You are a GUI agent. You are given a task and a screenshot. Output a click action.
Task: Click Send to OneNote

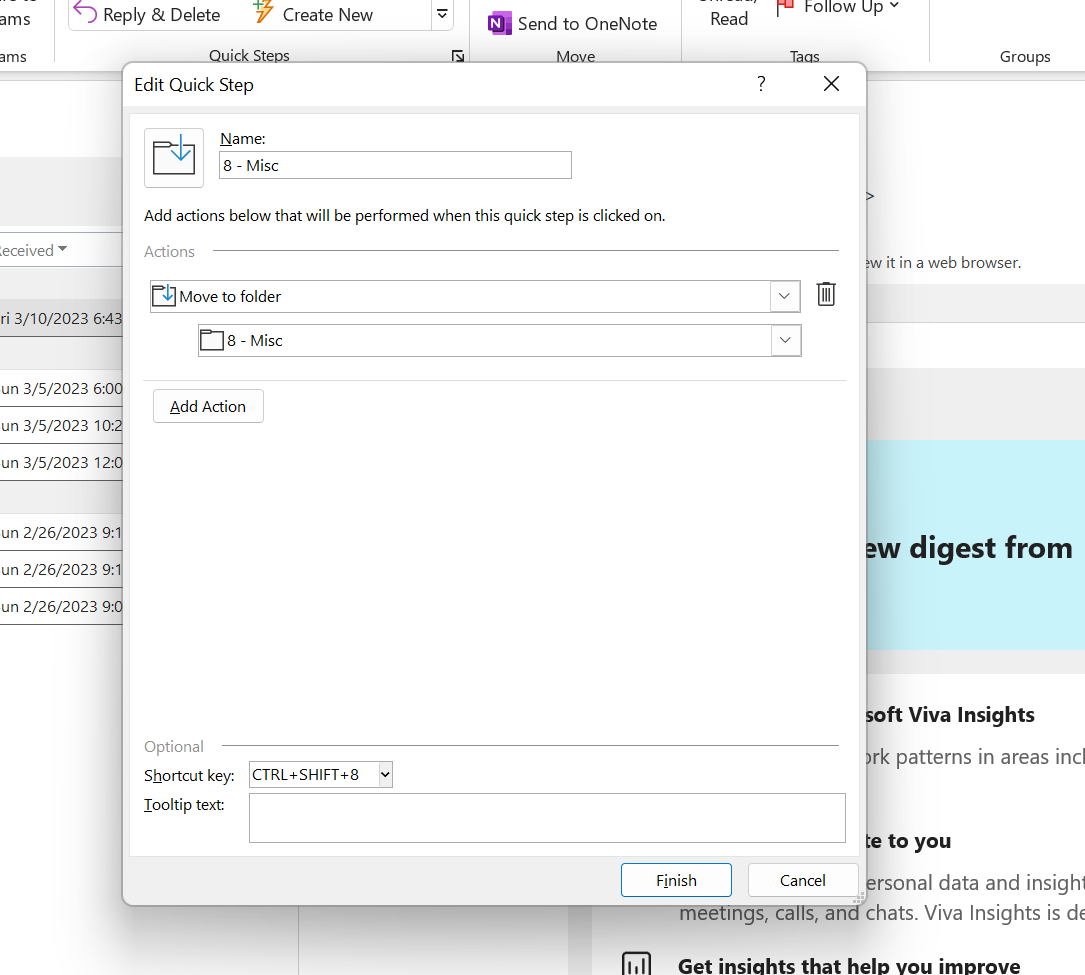tap(573, 24)
